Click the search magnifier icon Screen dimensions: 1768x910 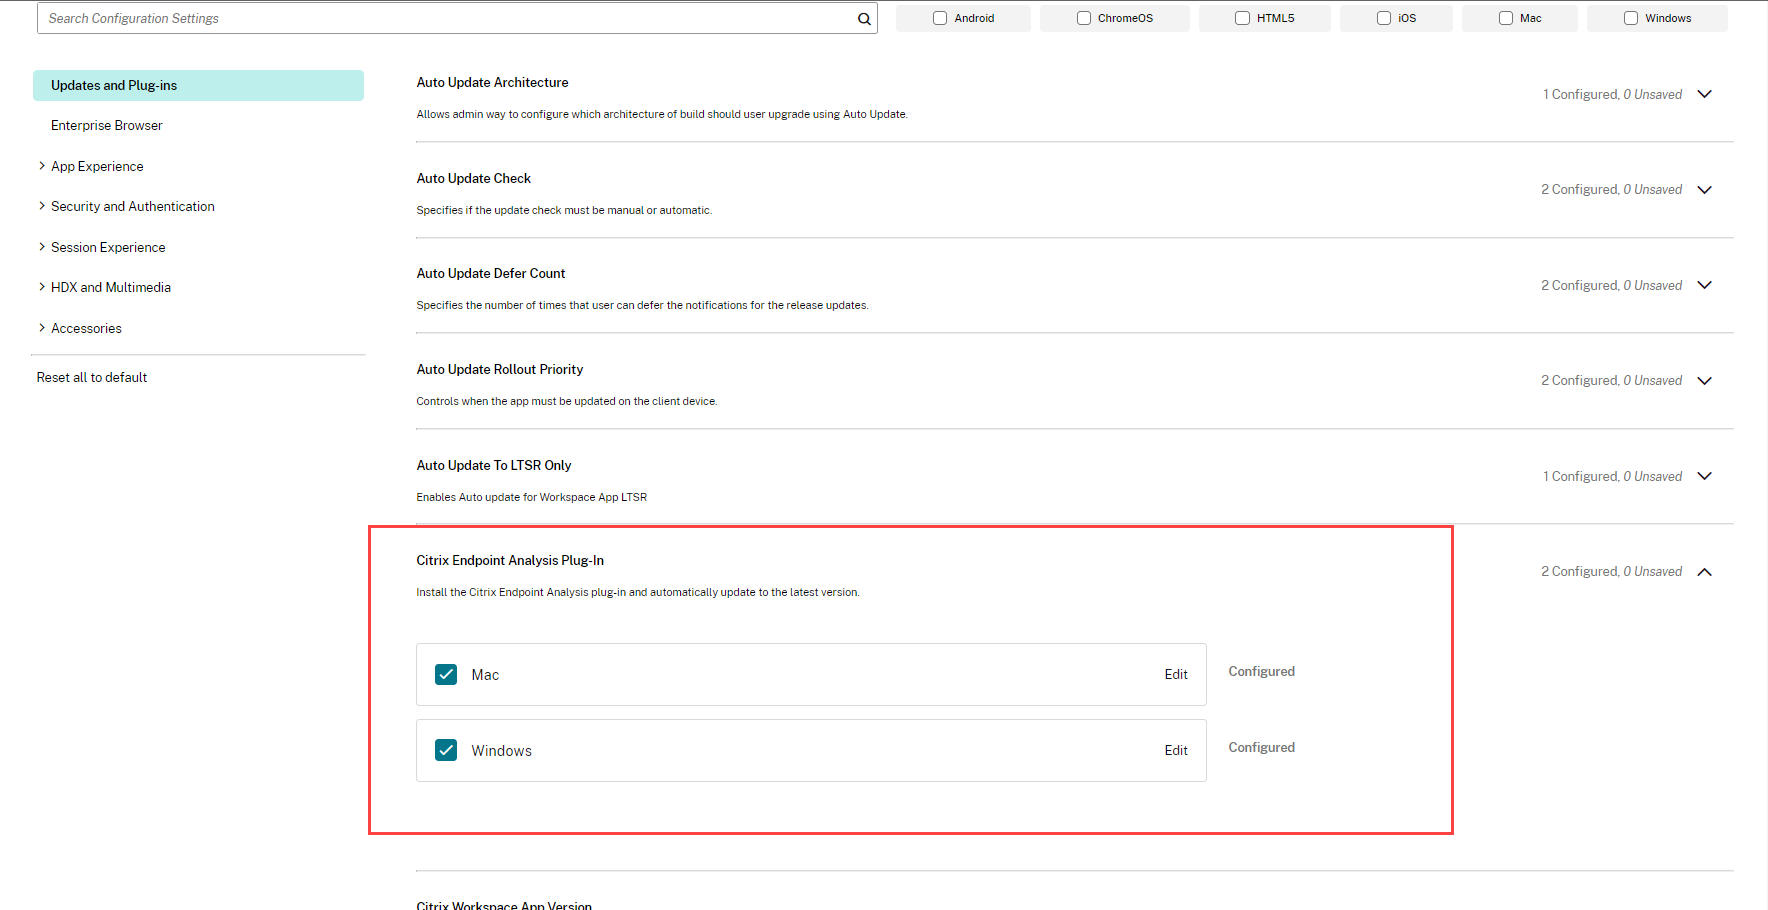tap(864, 19)
